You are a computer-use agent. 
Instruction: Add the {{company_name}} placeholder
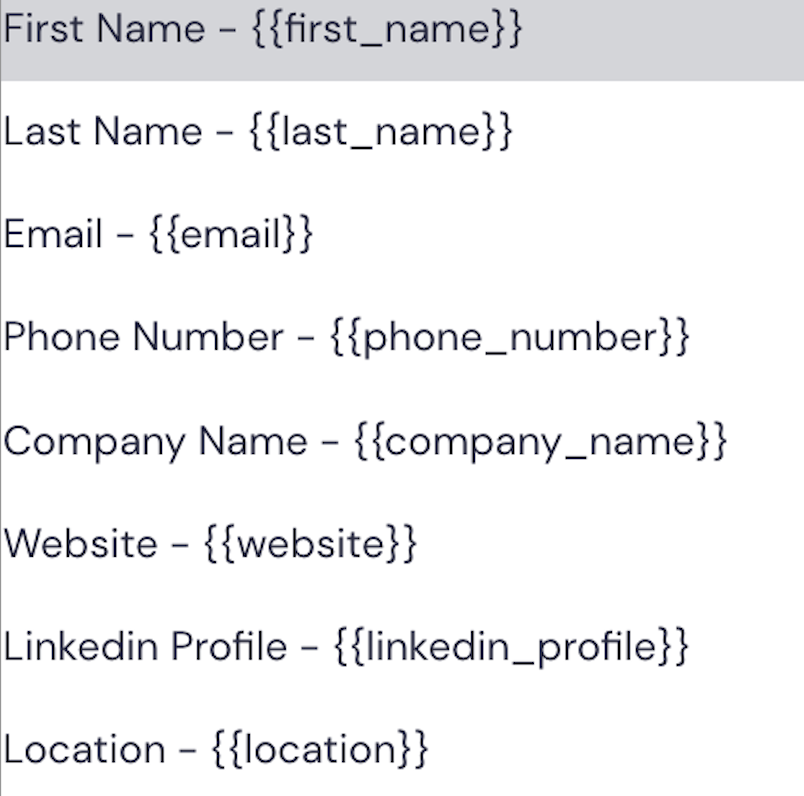pos(540,442)
